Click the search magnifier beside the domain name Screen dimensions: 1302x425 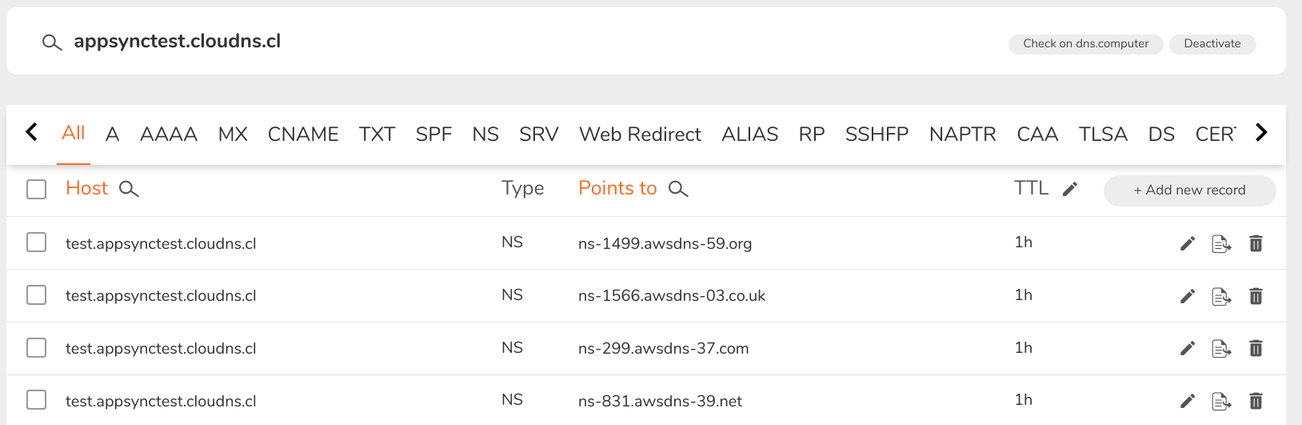(51, 43)
